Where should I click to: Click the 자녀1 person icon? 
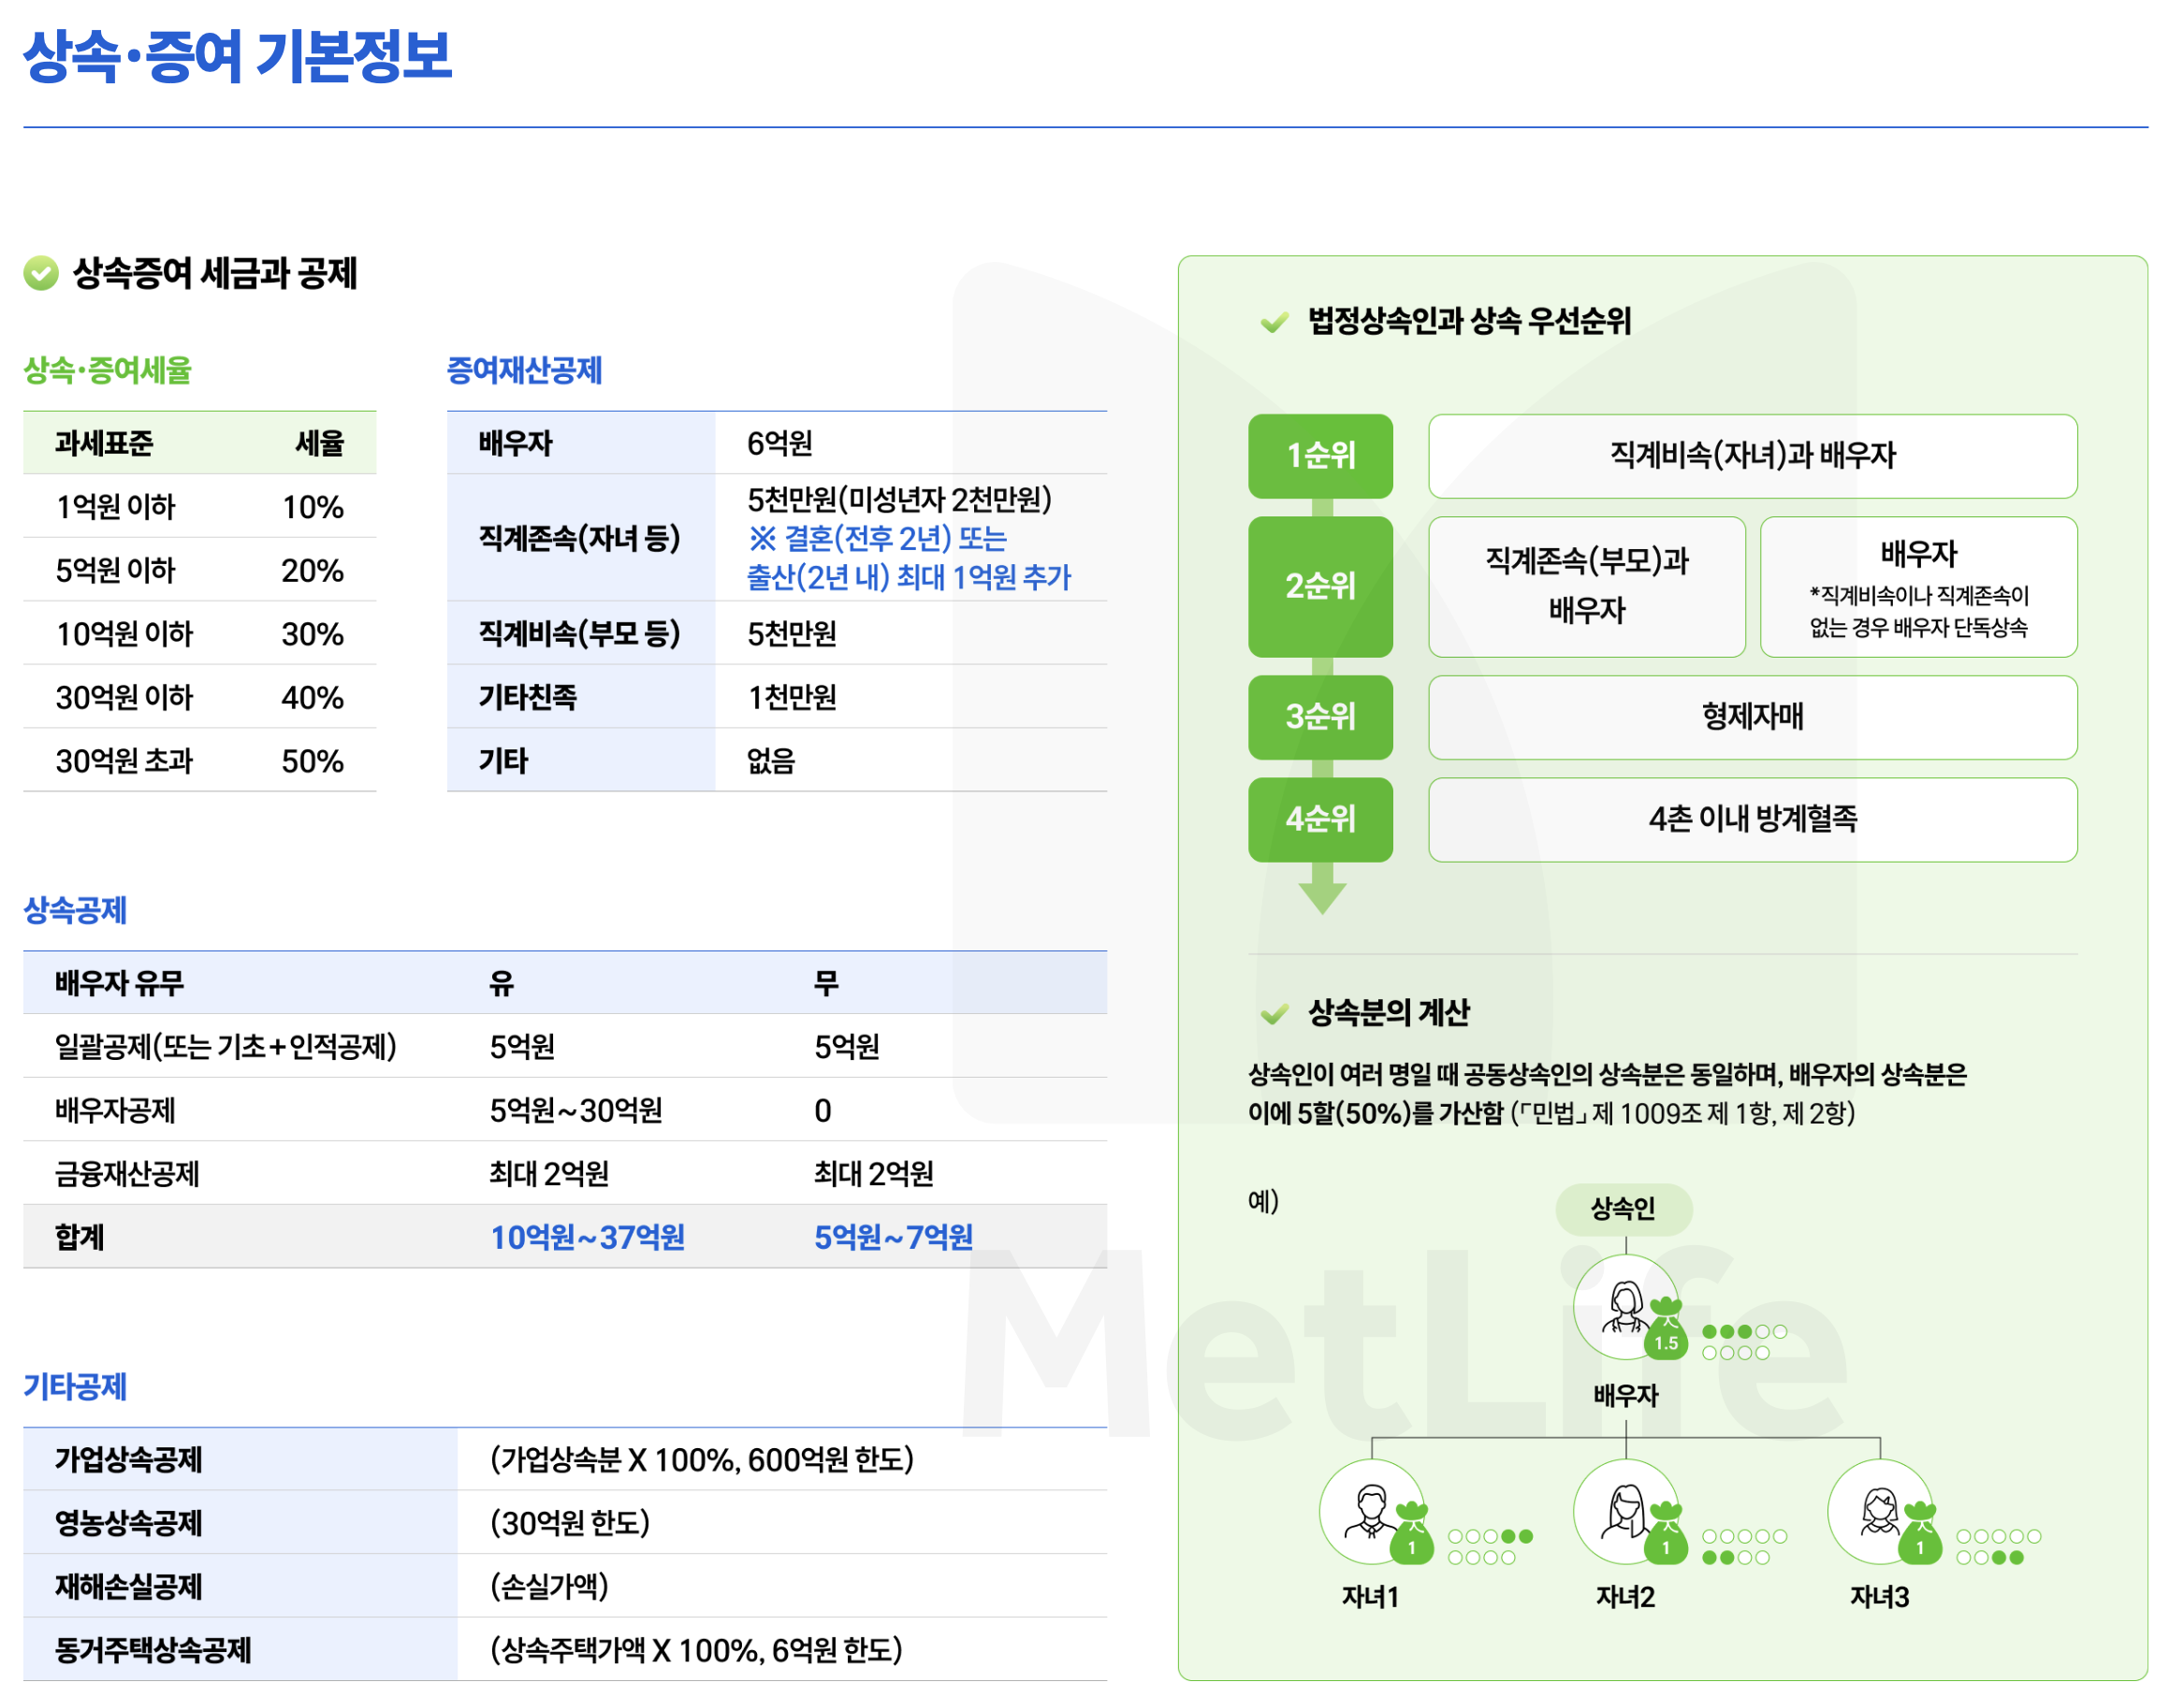coord(1373,1511)
